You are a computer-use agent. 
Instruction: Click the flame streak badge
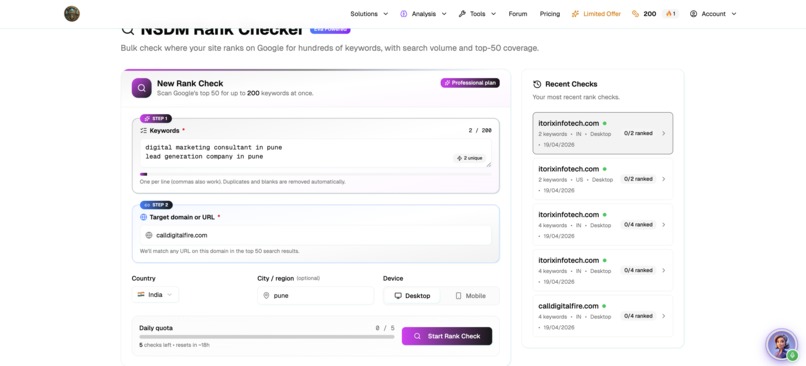click(x=671, y=14)
